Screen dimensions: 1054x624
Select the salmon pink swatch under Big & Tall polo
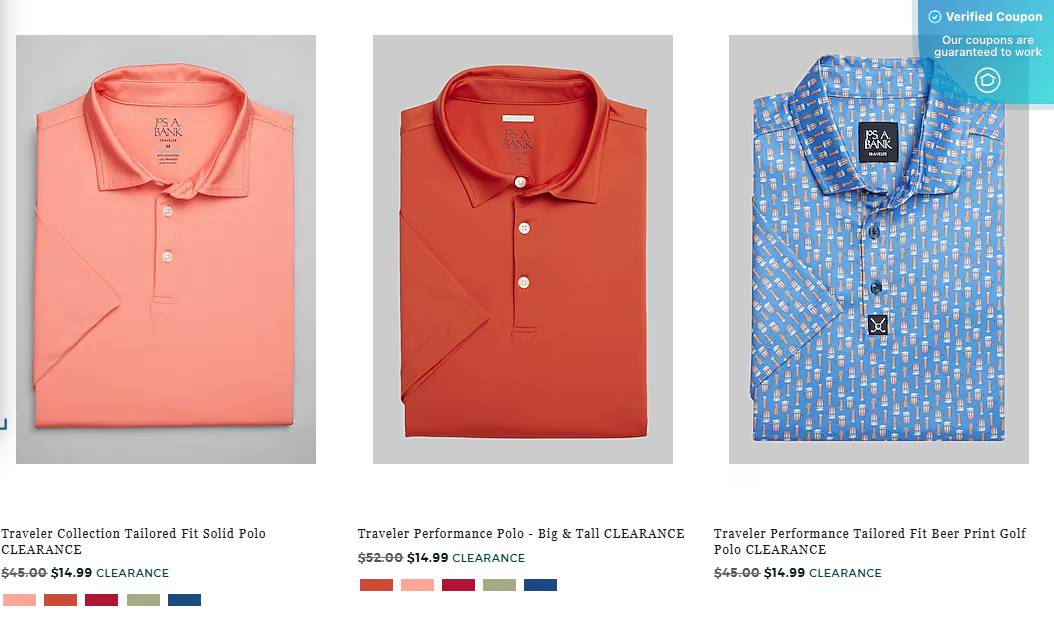[x=417, y=585]
